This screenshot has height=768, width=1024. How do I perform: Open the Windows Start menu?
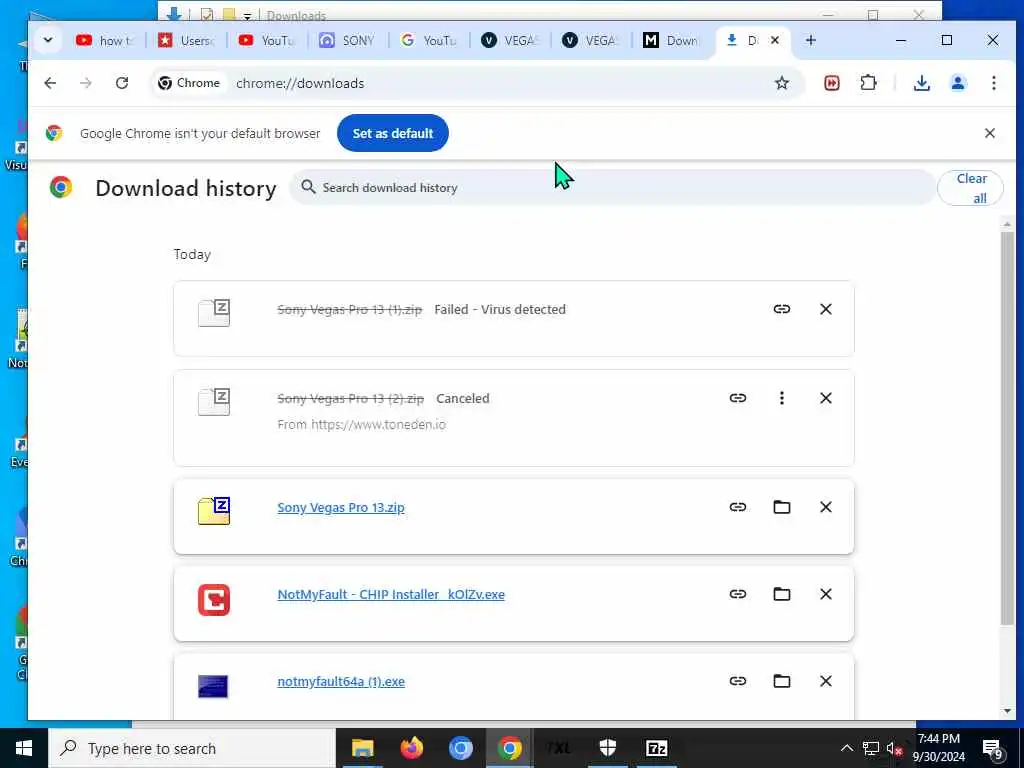[24, 748]
